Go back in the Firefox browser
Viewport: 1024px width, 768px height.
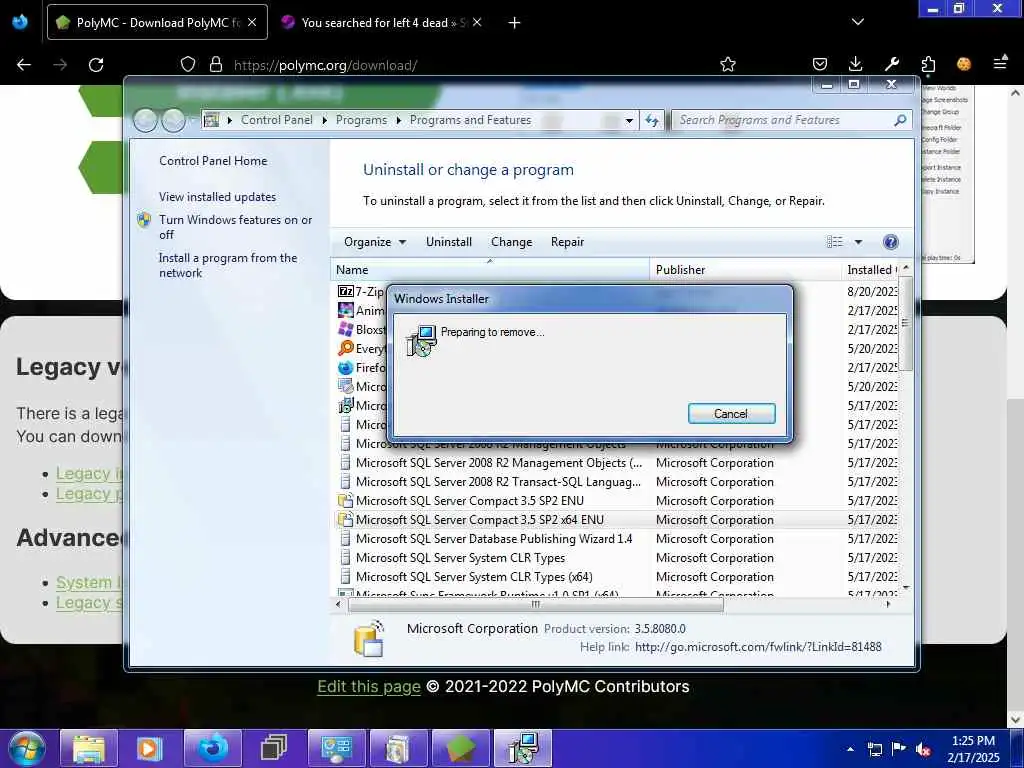coord(24,65)
